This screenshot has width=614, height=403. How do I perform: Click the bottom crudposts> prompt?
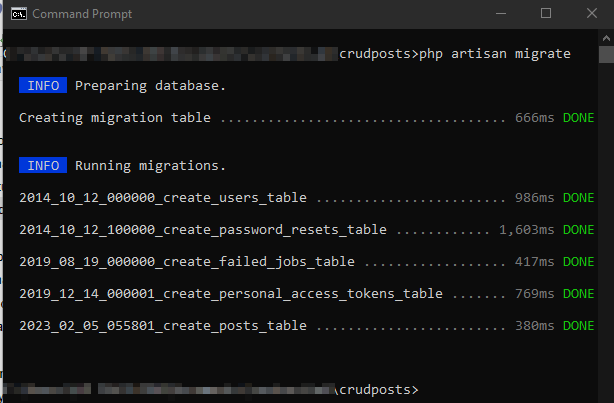click(x=379, y=390)
